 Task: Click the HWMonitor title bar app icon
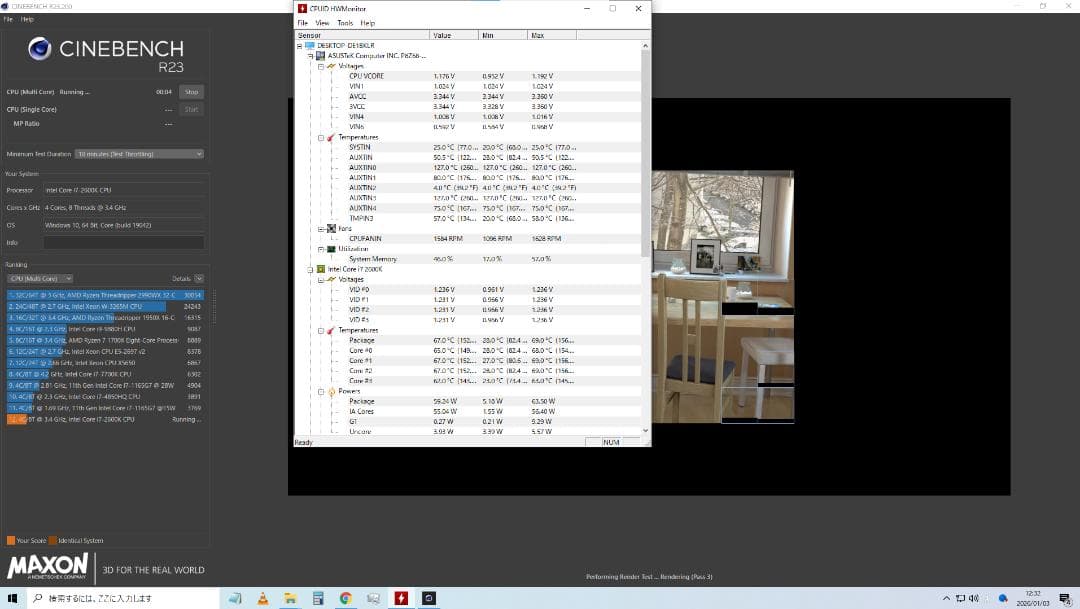point(302,8)
